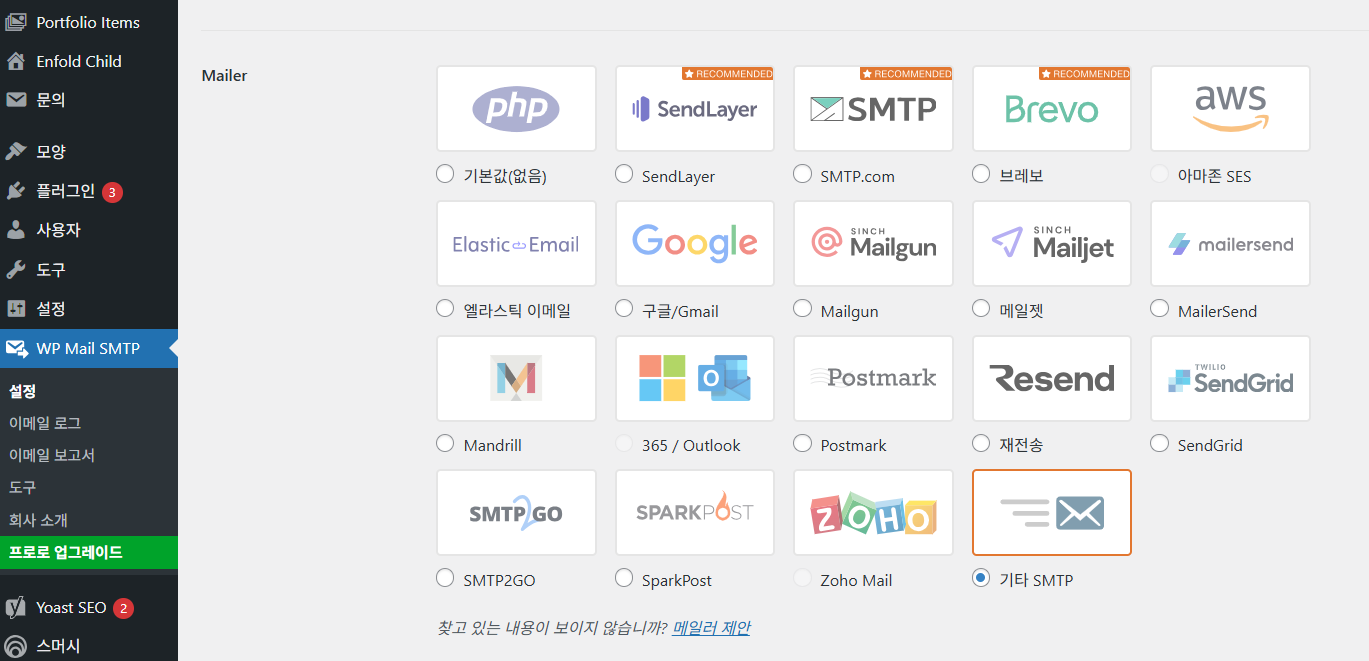This screenshot has width=1369, height=661.
Task: Click the Microsoft 365 Outlook logo card
Action: (x=695, y=378)
